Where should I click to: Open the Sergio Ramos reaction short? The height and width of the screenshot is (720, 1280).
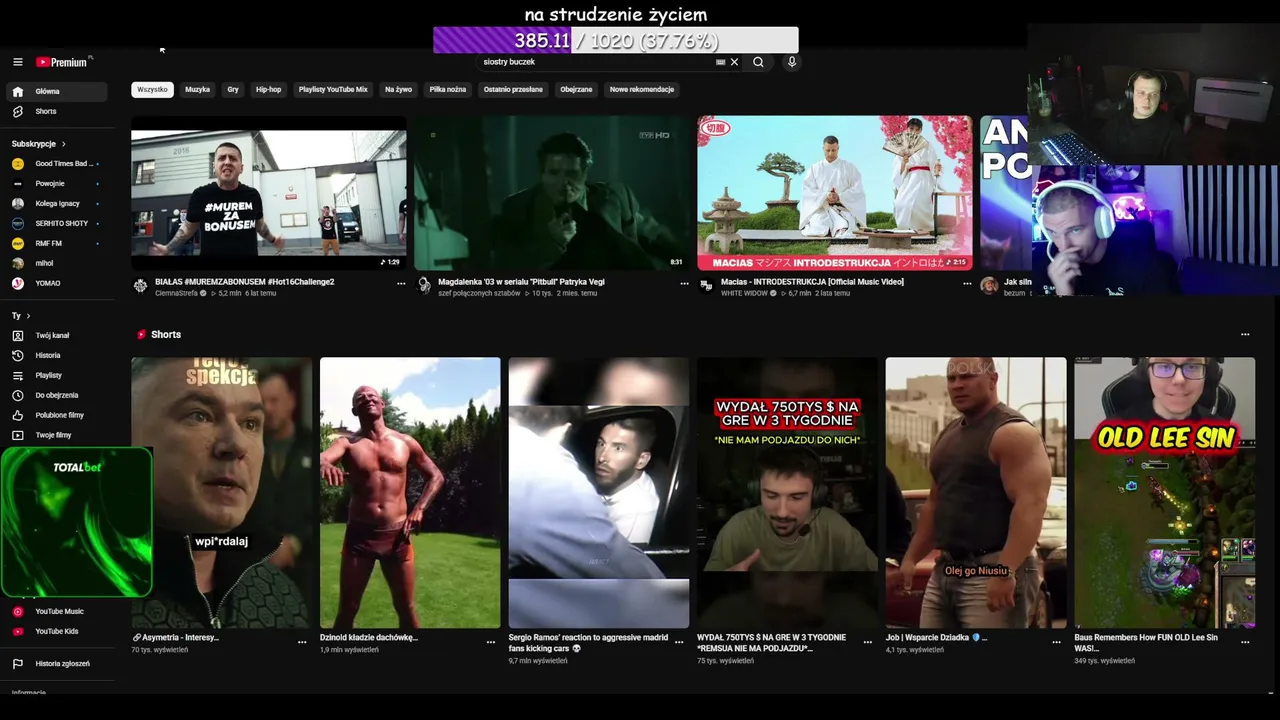click(x=598, y=493)
